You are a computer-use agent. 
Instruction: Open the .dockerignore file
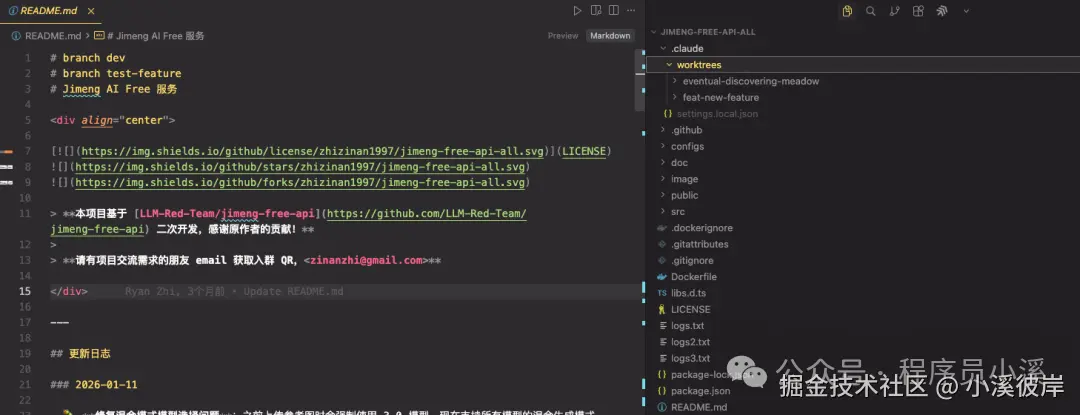(x=702, y=228)
